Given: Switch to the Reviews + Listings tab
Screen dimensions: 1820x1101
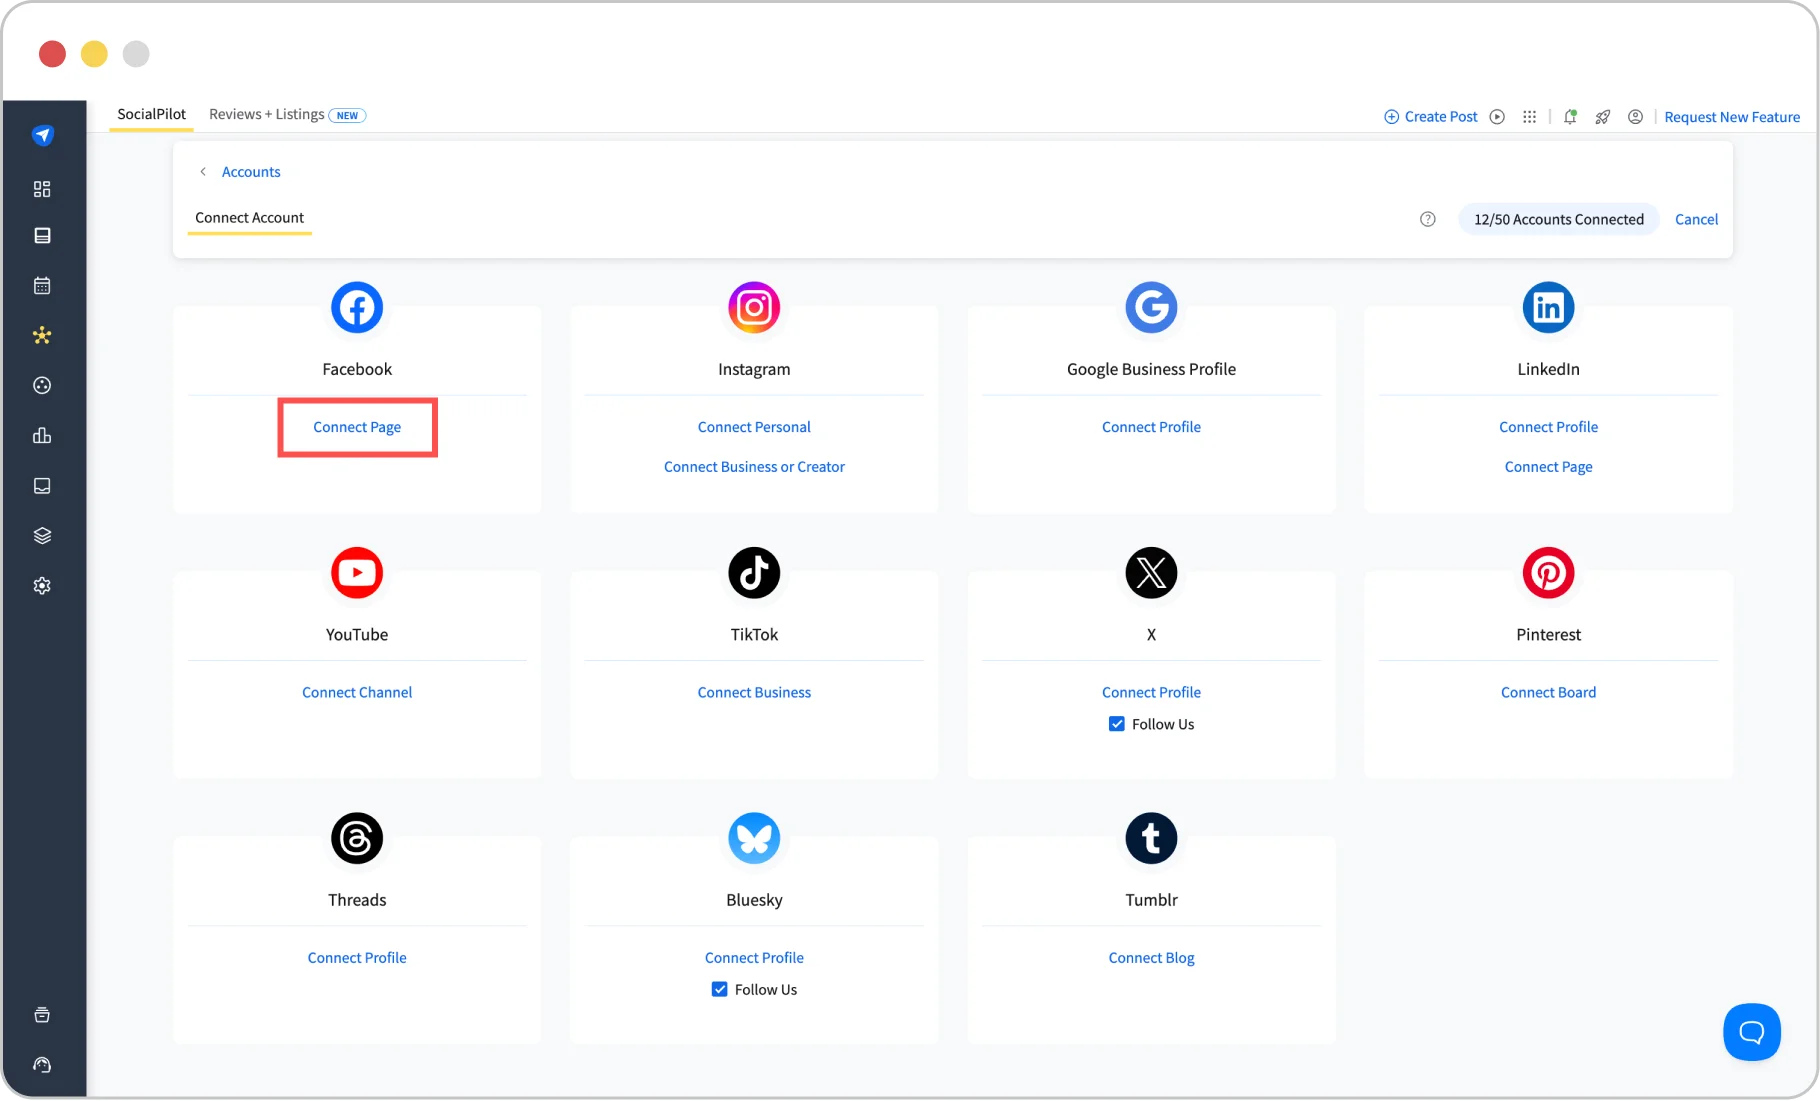Looking at the screenshot, I should point(265,114).
